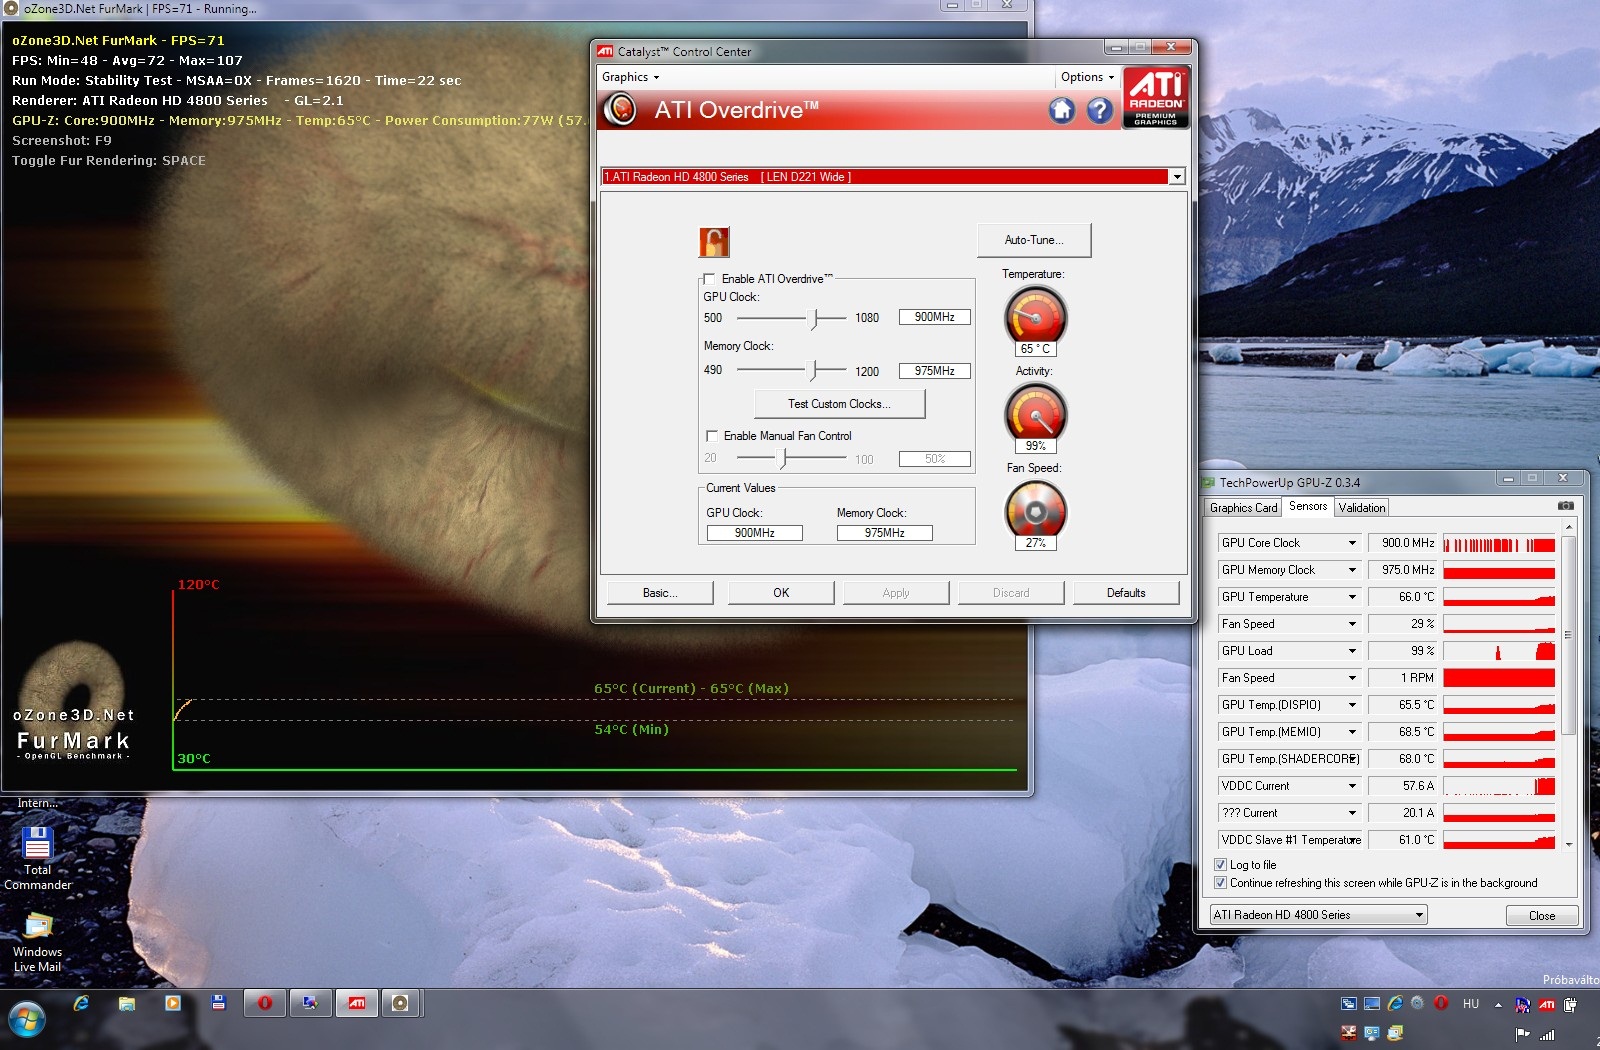
Task: Select Sensors tab in GPU-Z
Action: tap(1308, 507)
